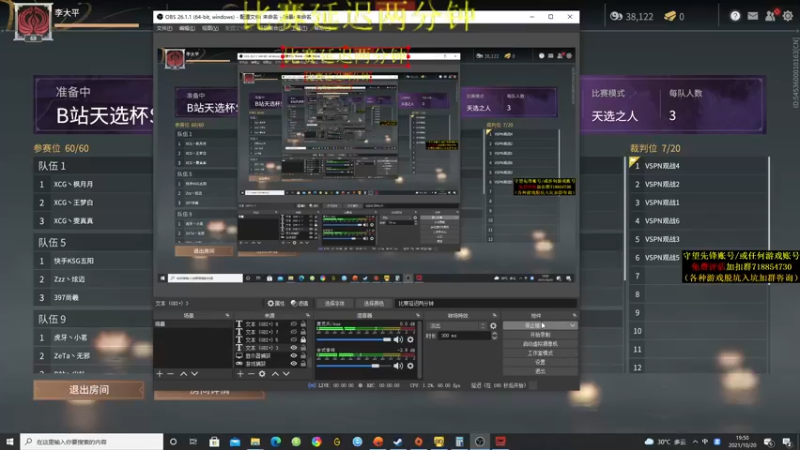Select the 文本 (GDI+) 3 source row
Image resolution: width=800 pixels, height=450 pixels.
coord(272,348)
